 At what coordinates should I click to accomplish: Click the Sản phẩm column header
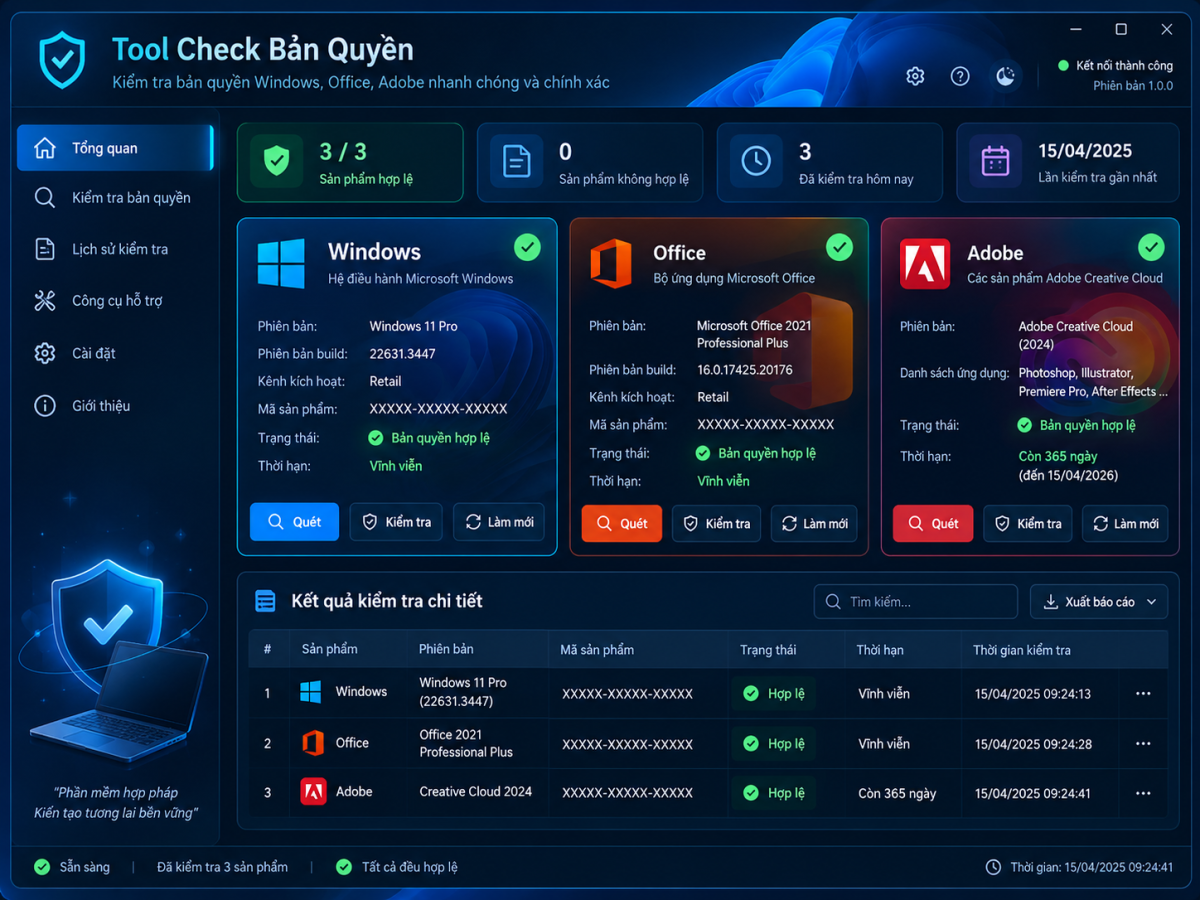click(329, 649)
